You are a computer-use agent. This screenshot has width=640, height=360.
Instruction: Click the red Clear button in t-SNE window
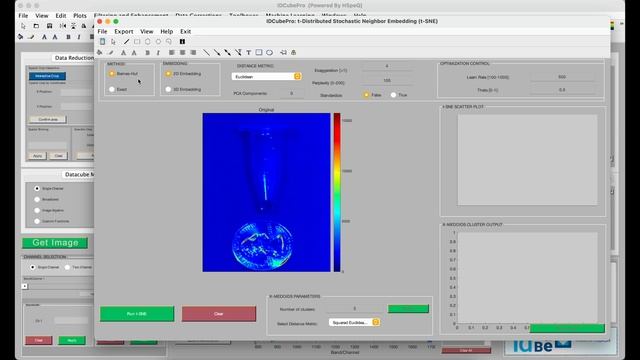(x=219, y=314)
